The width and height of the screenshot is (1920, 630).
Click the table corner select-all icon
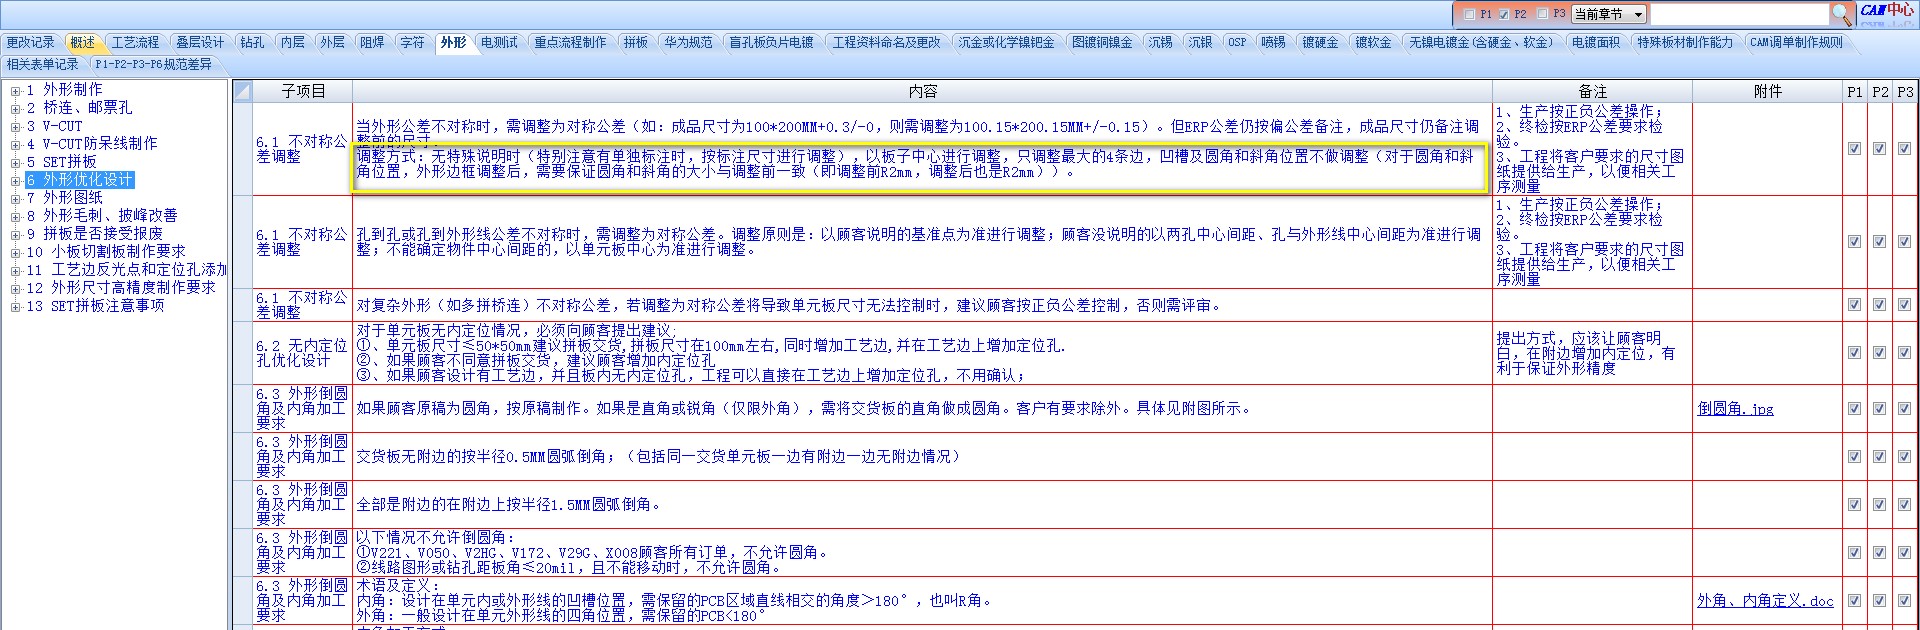(x=242, y=91)
